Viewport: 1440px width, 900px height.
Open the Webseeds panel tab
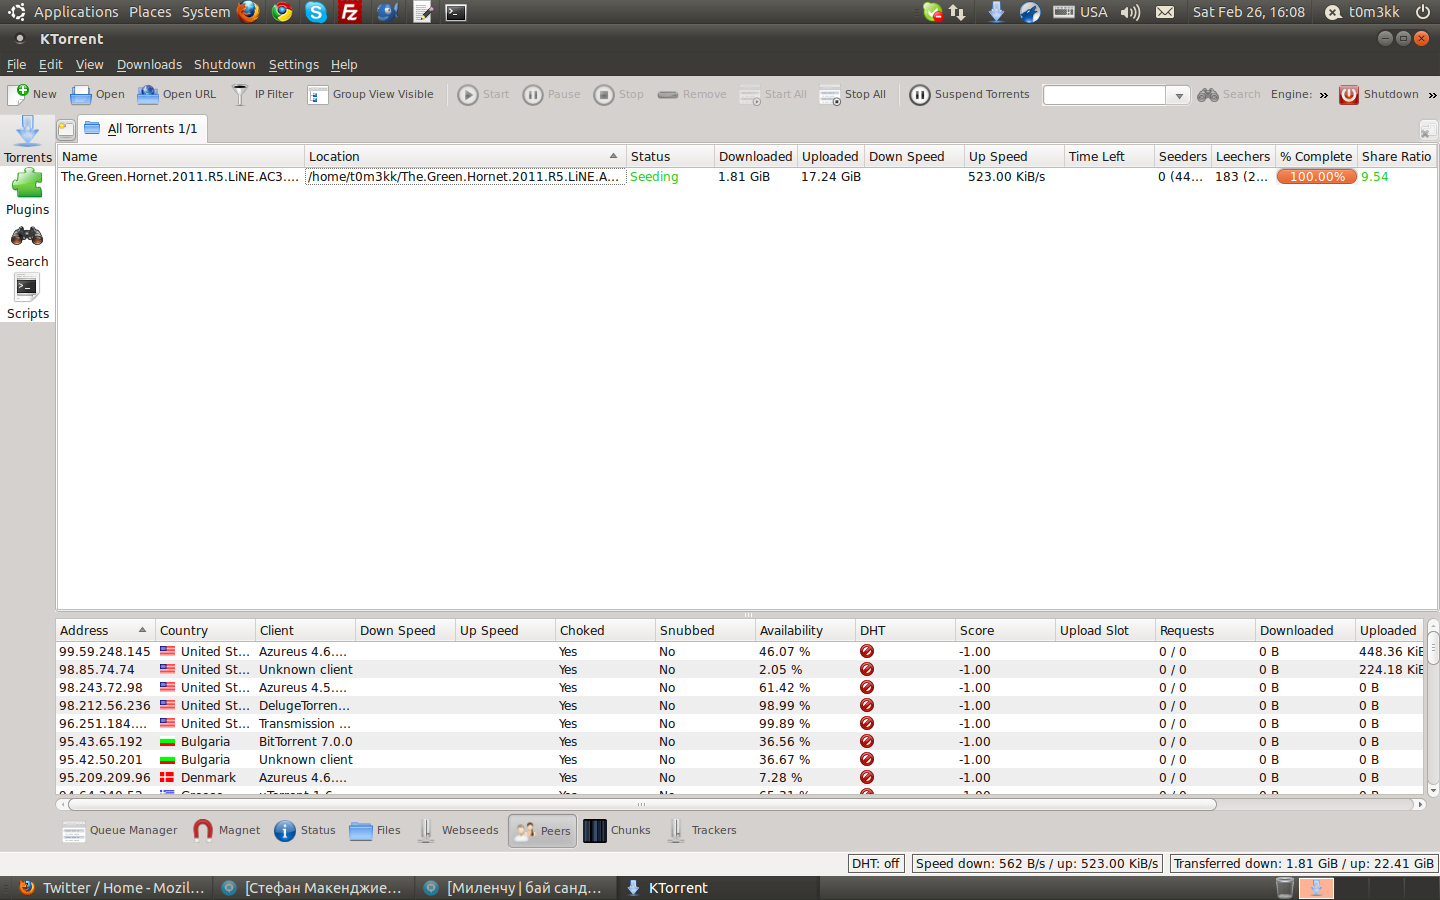coord(457,831)
